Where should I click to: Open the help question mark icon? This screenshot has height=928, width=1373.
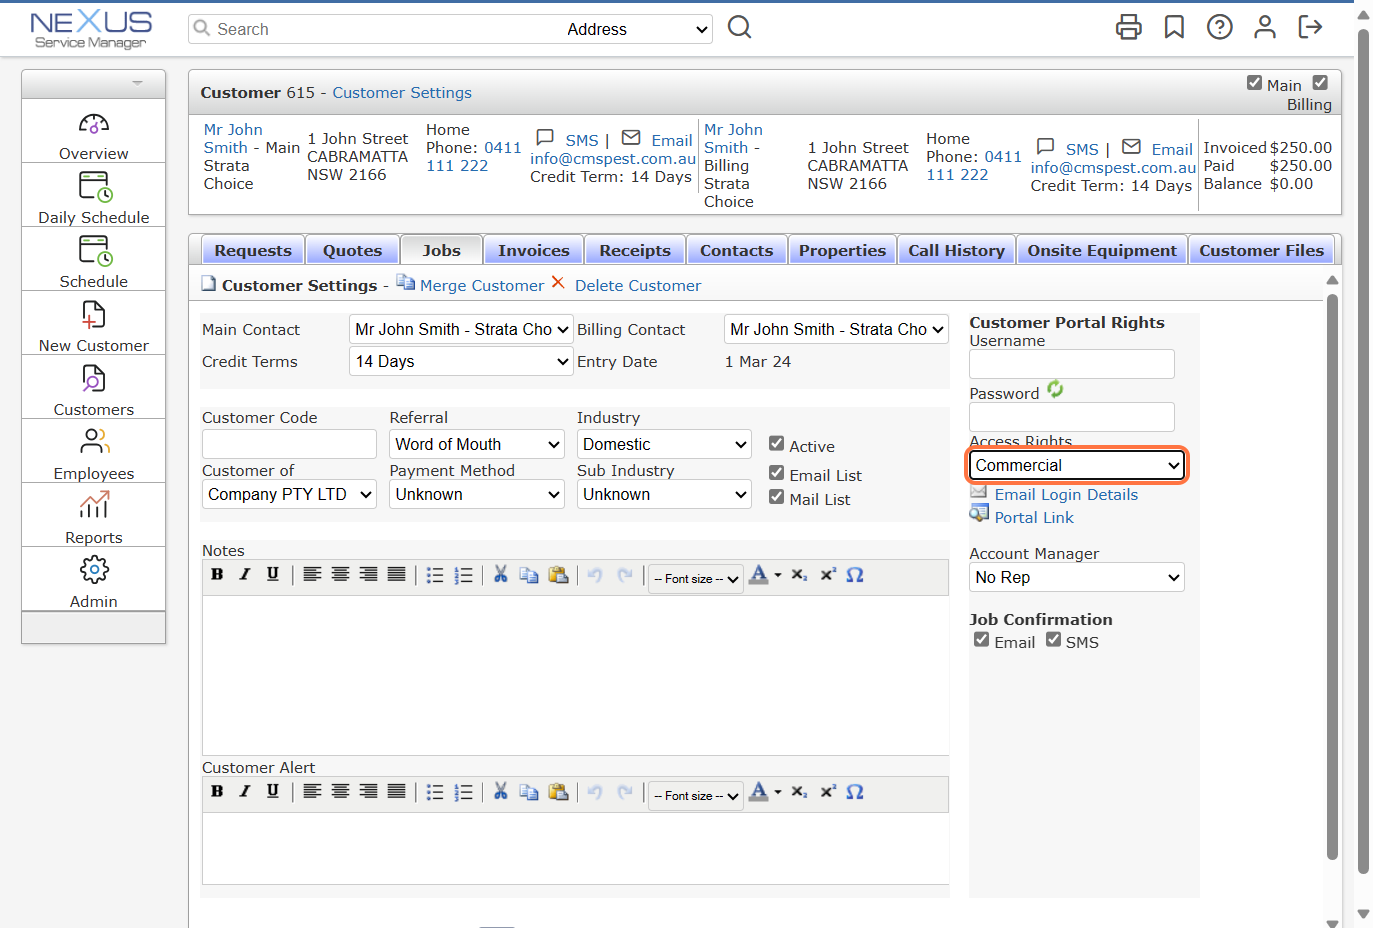(x=1219, y=27)
